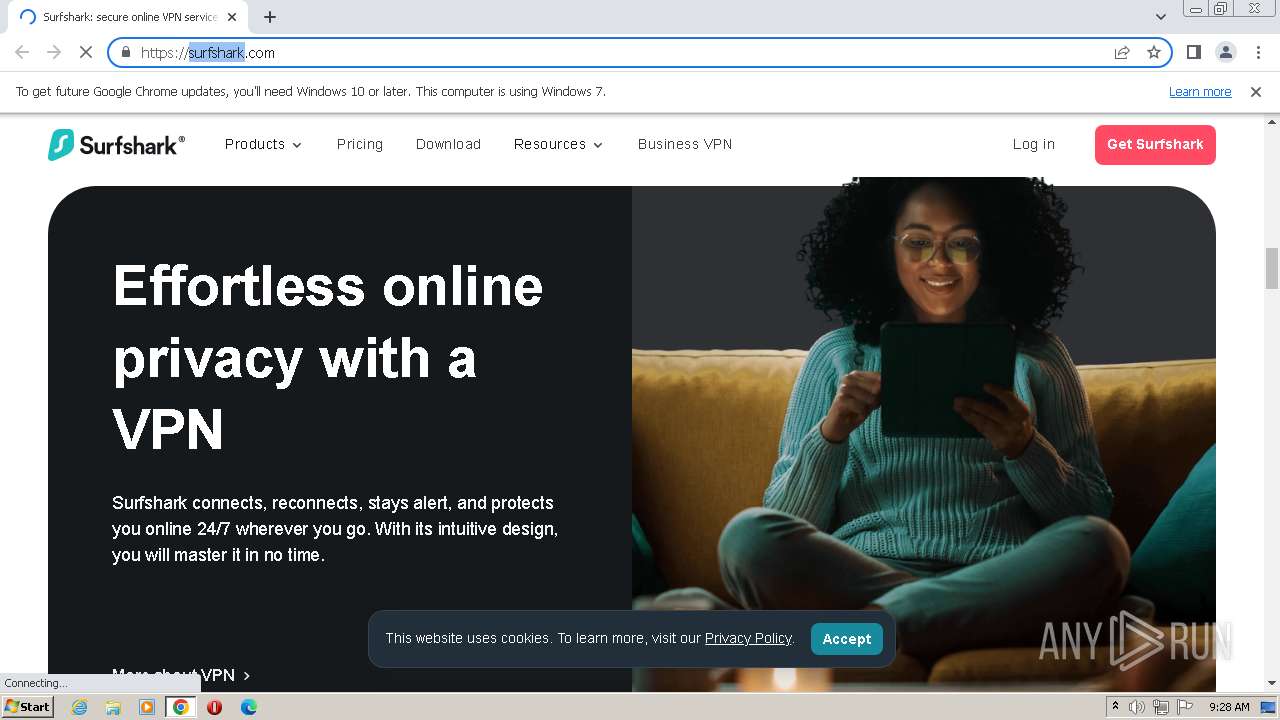
Task: Open the network tray icon
Action: (x=1161, y=707)
